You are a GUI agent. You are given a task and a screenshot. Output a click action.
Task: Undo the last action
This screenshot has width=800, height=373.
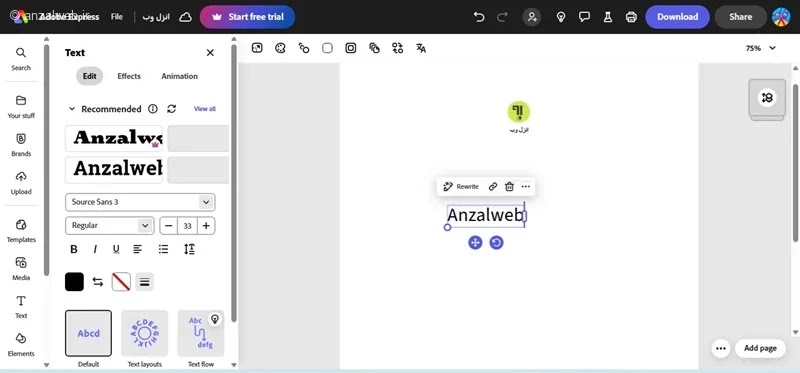tap(479, 17)
